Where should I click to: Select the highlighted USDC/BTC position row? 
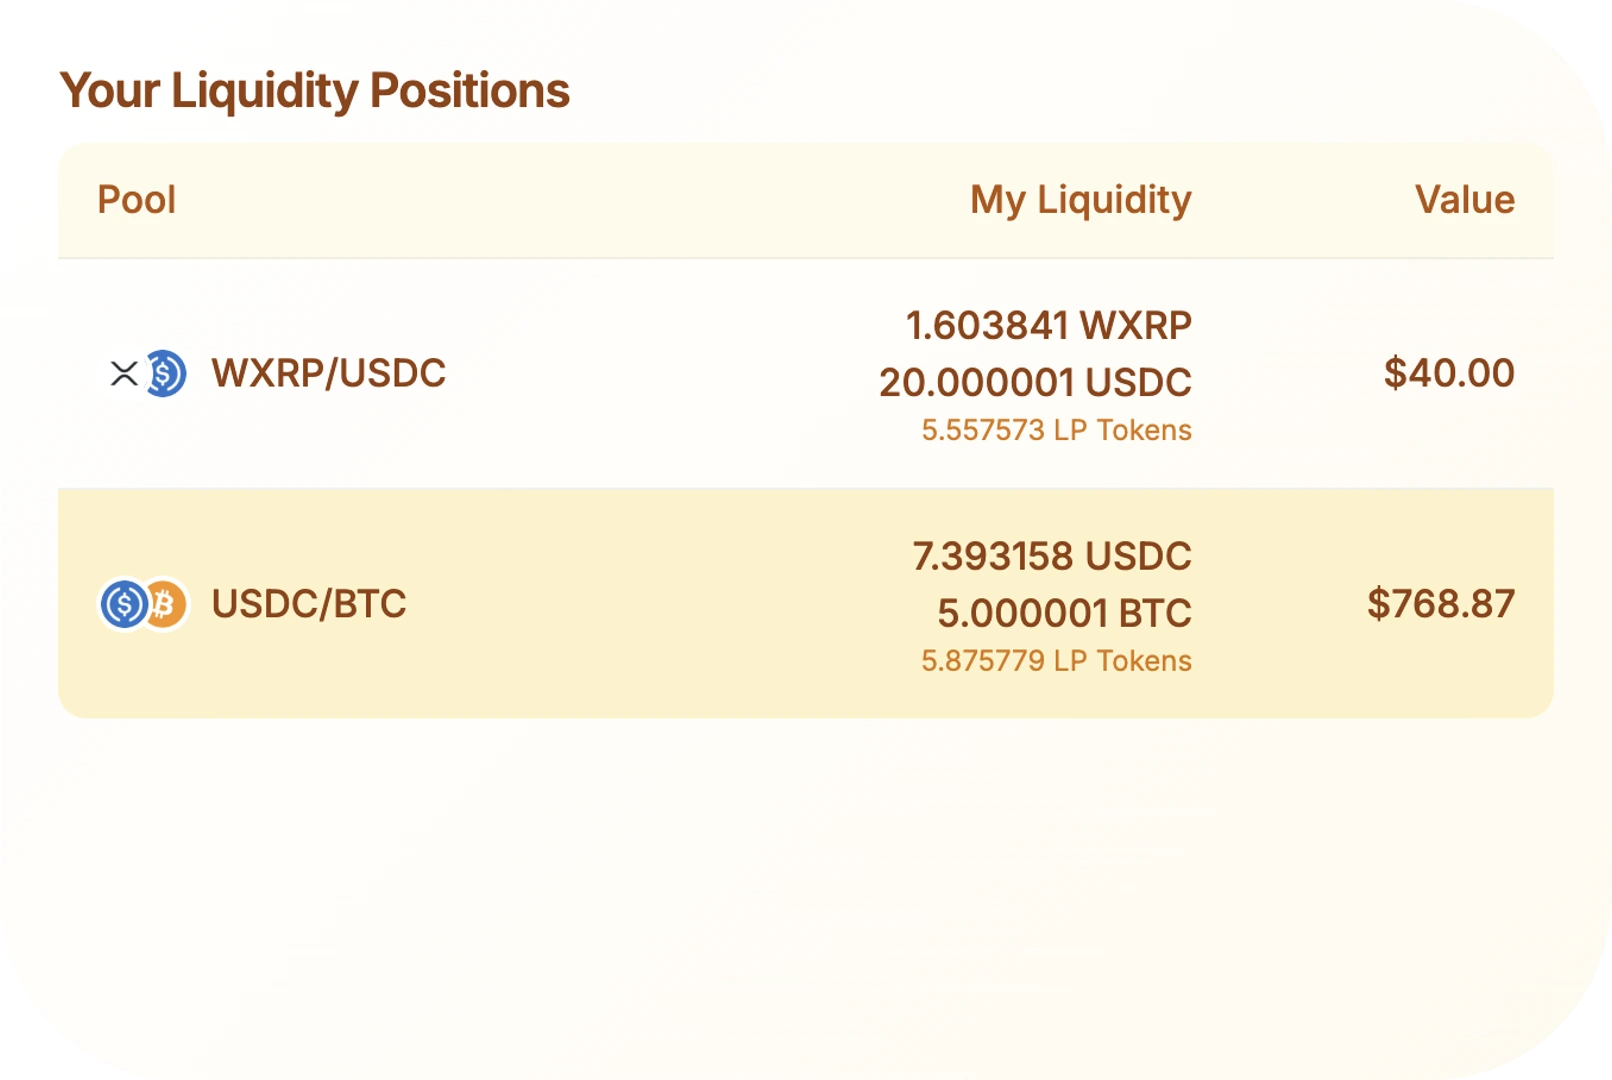pos(806,604)
